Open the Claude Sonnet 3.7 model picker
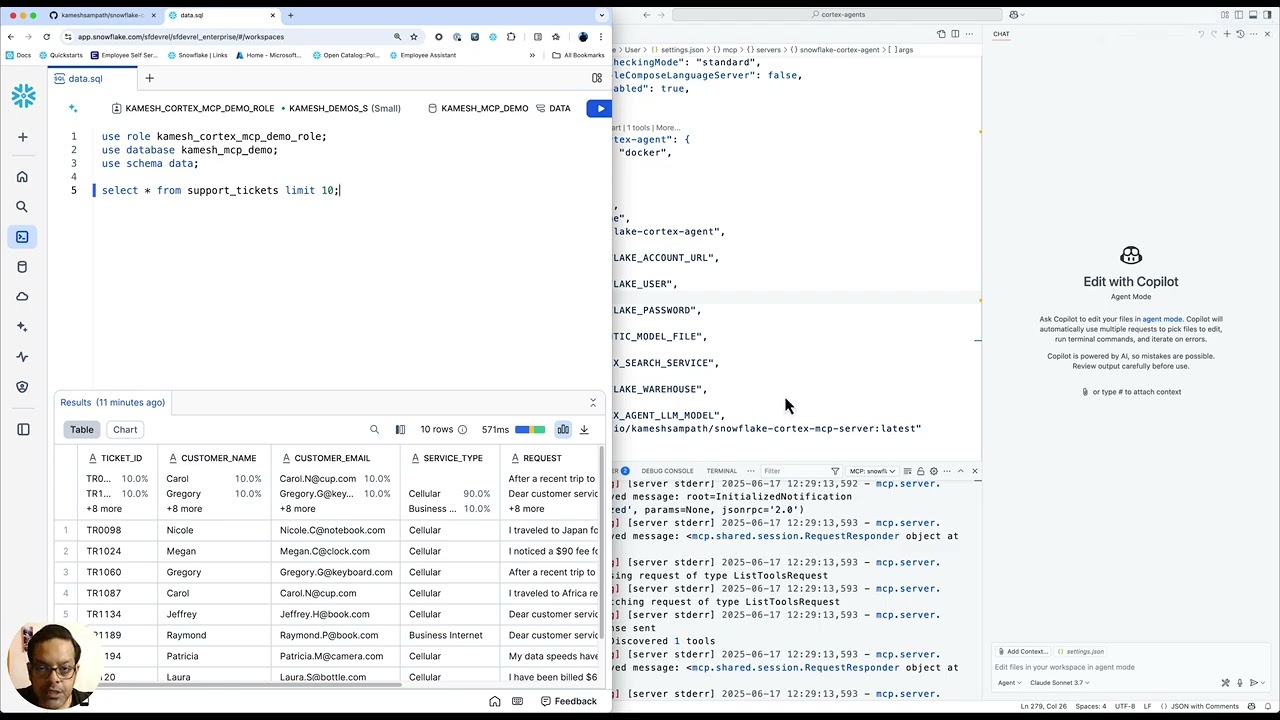This screenshot has width=1280, height=720. pyautogui.click(x=1059, y=683)
